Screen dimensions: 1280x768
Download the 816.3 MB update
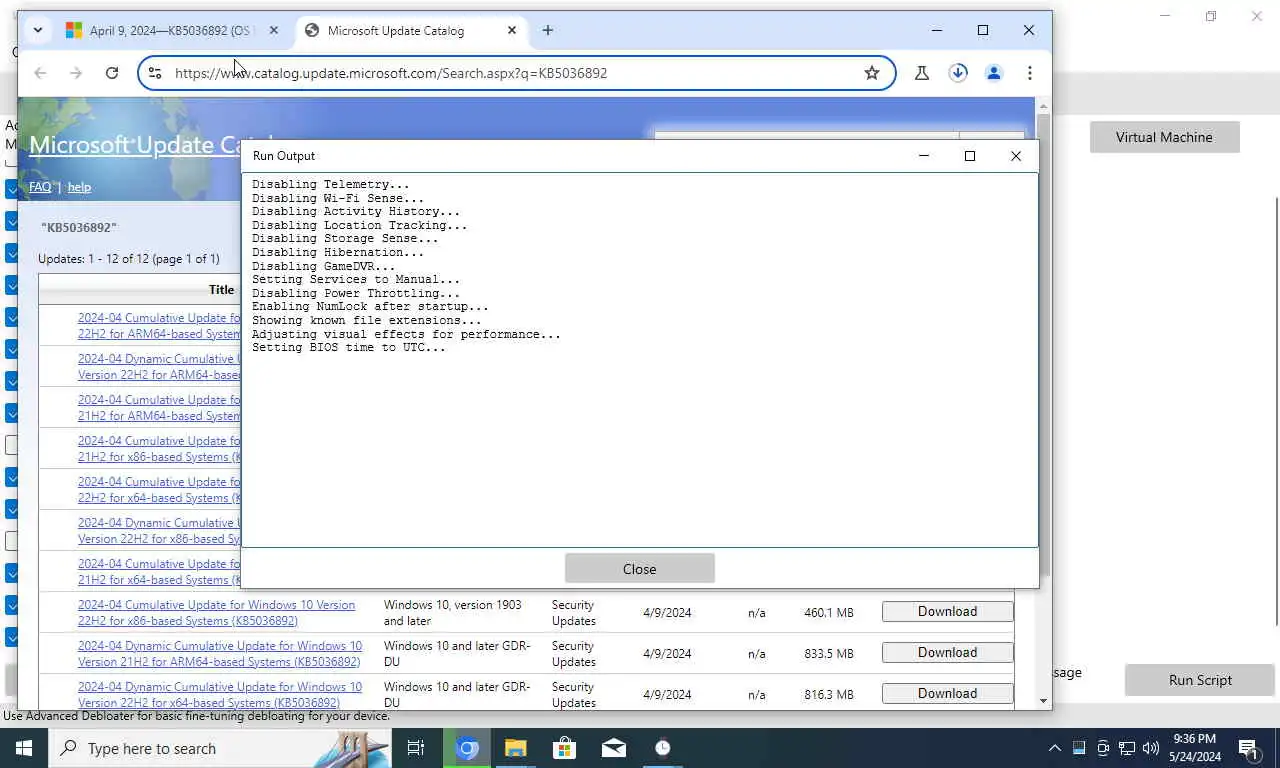[x=947, y=694]
